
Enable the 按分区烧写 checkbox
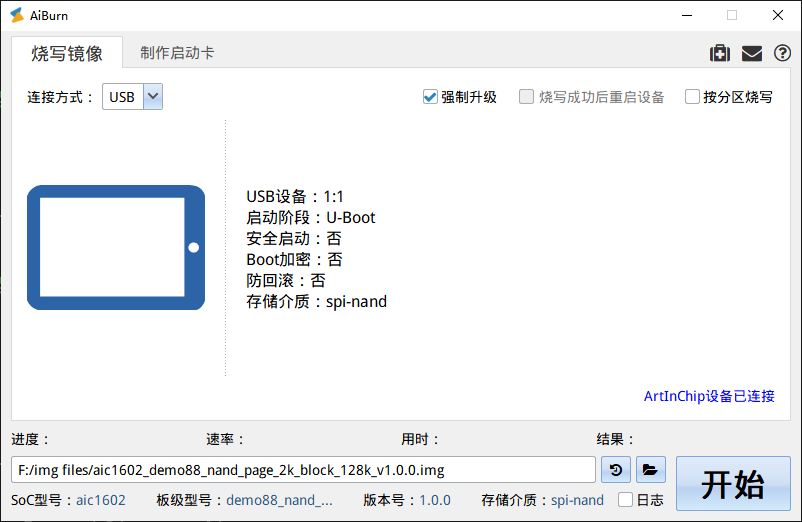692,97
